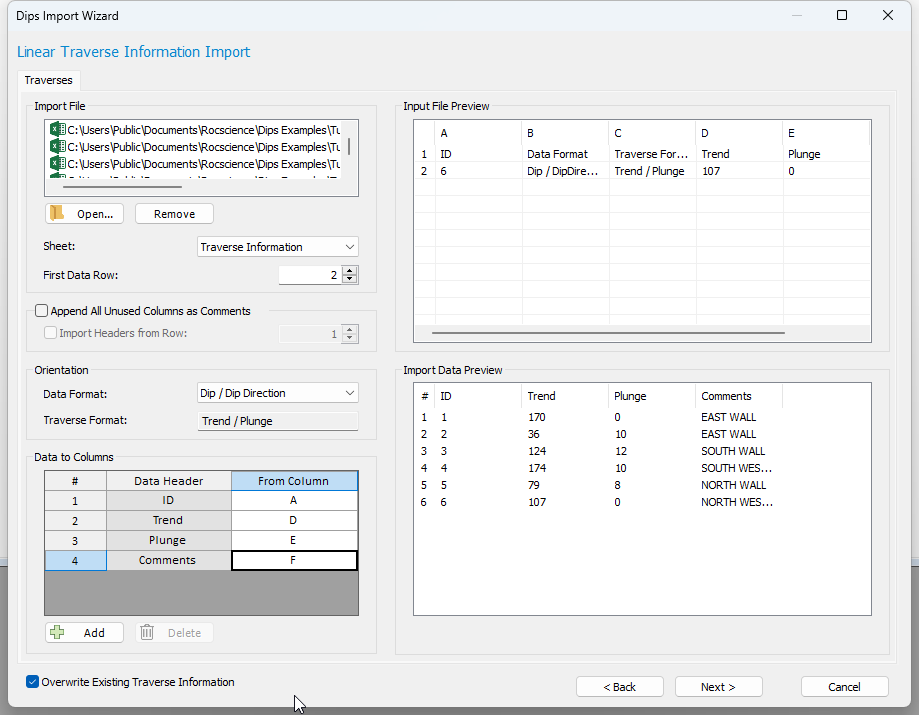This screenshot has height=715, width=919.
Task: Select the From Column cell for Comments
Action: (293, 560)
